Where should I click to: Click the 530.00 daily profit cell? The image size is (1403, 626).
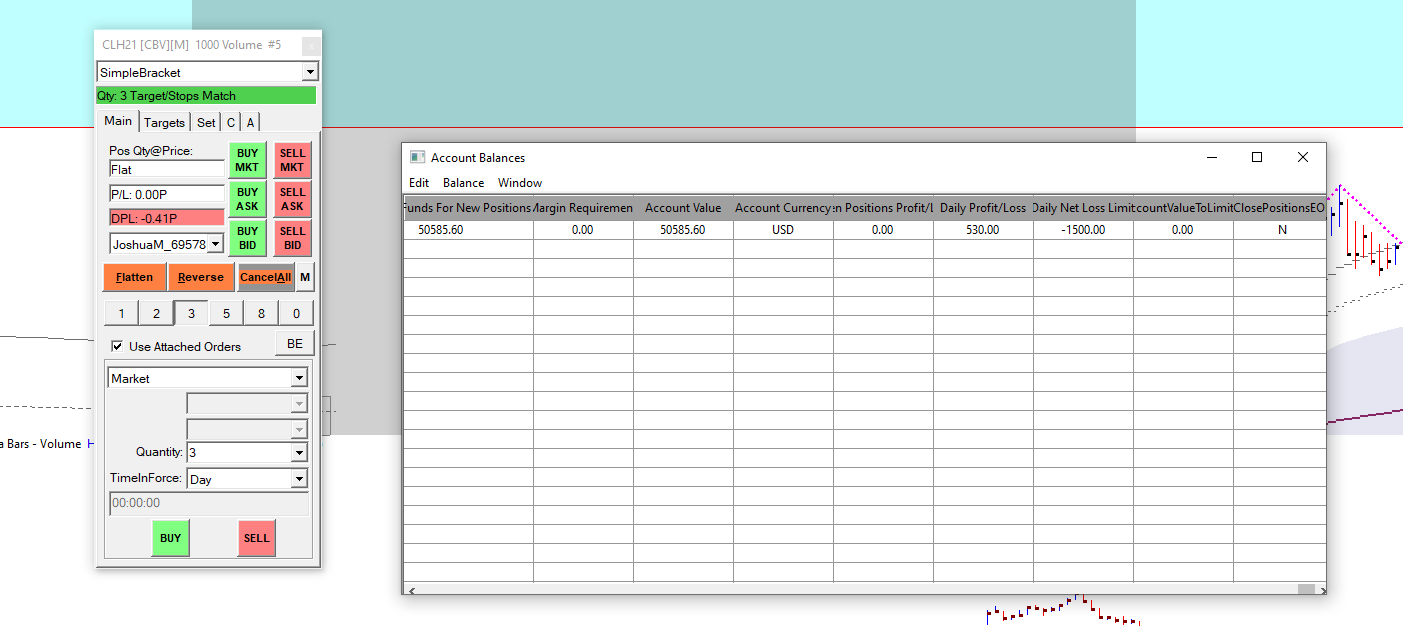[x=983, y=230]
